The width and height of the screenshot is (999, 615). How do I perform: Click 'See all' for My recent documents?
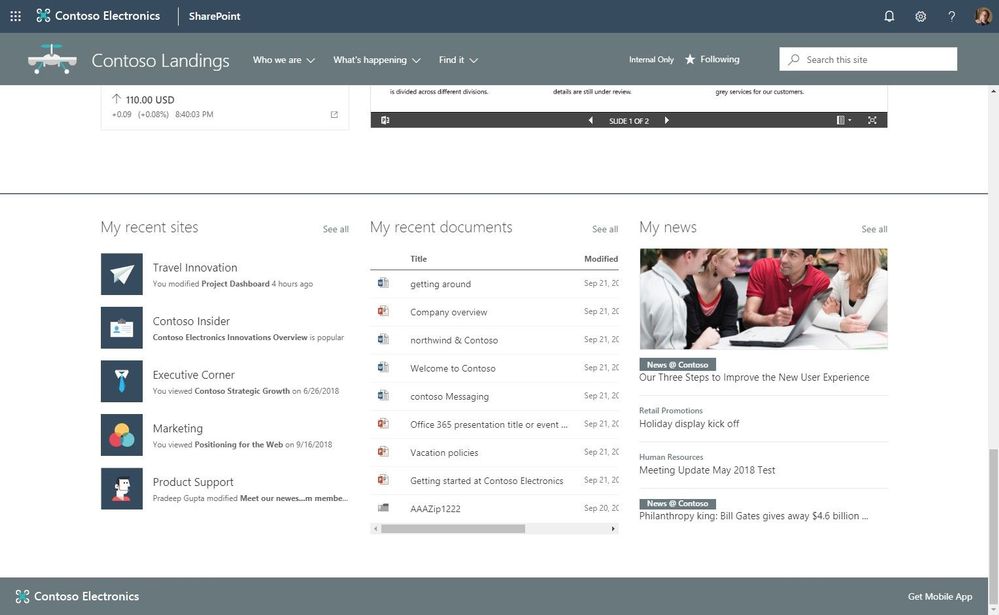pos(605,229)
